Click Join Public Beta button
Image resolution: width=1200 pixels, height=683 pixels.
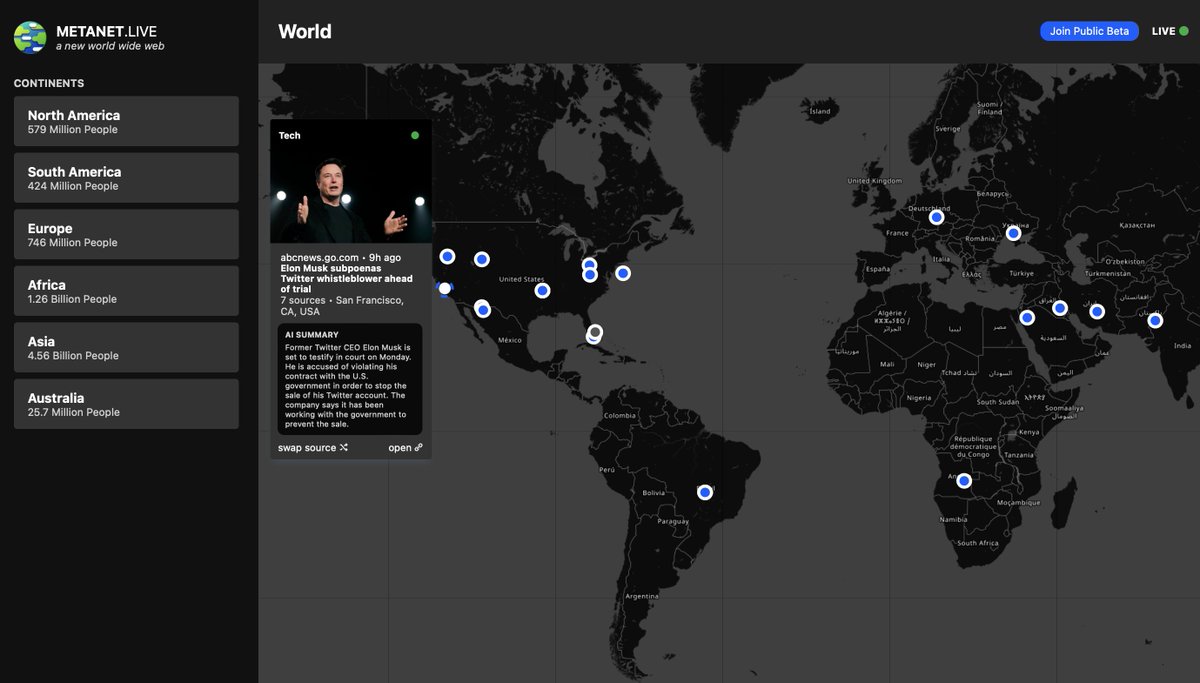[x=1089, y=31]
